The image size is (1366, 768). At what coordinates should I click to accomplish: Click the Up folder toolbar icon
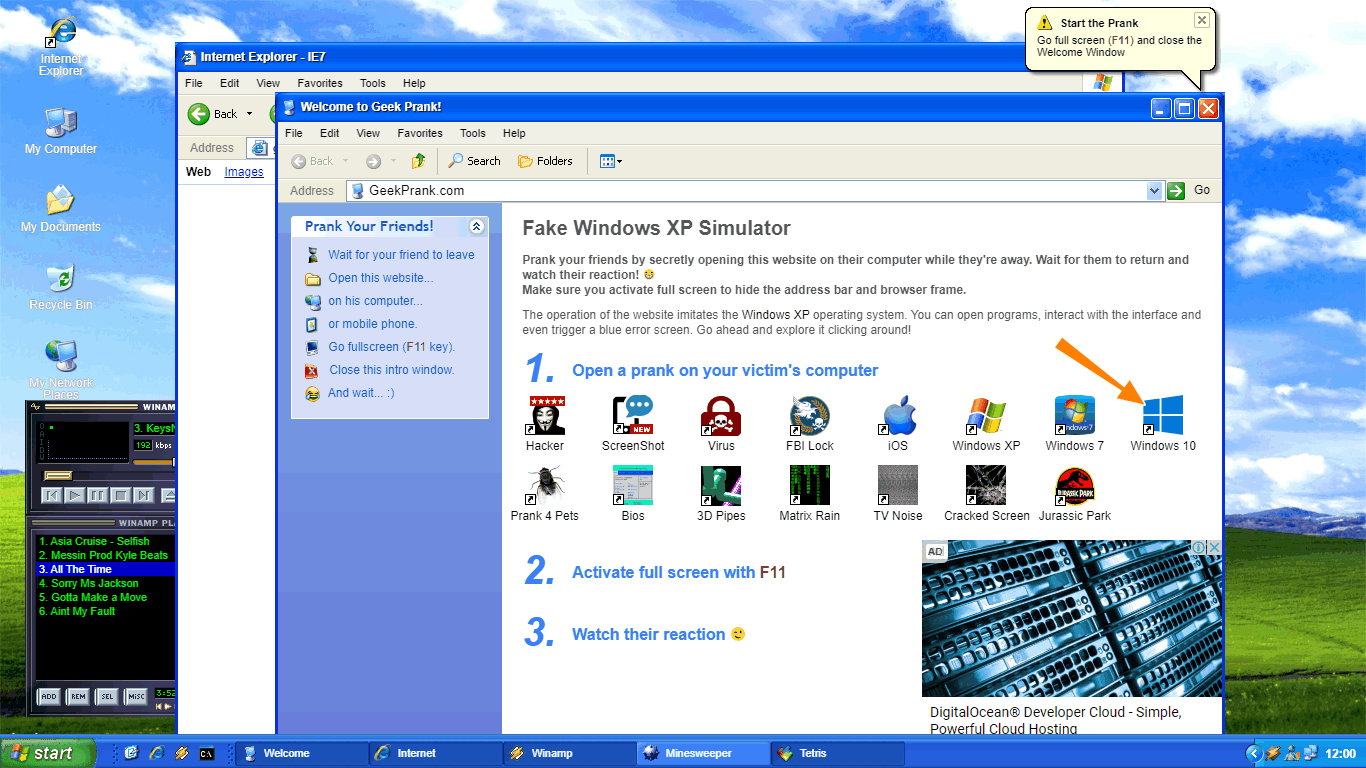coord(418,161)
